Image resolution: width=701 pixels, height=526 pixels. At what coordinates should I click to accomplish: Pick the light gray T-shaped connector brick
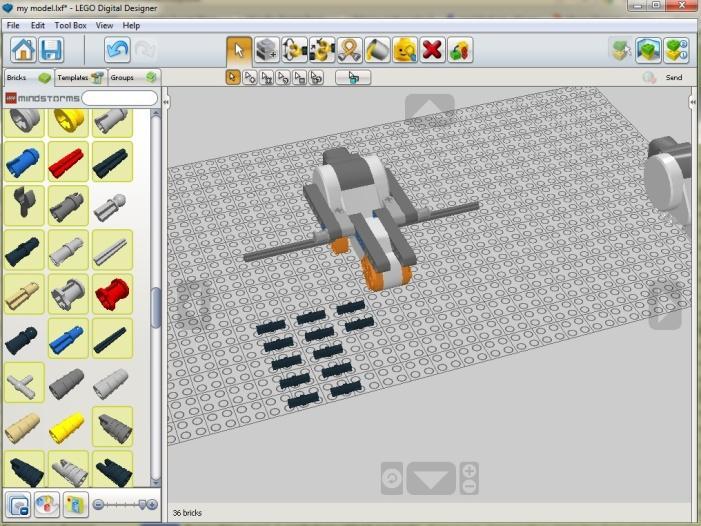click(24, 383)
